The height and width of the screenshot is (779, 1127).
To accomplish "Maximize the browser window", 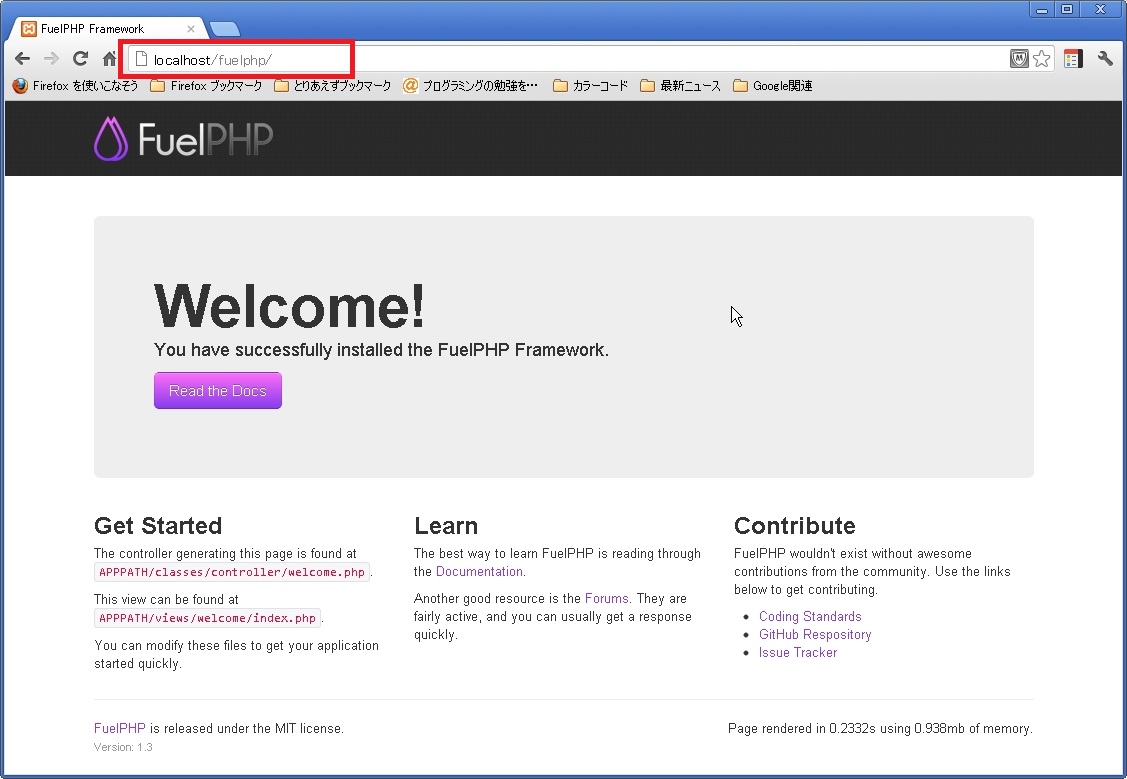I will coord(1067,9).
